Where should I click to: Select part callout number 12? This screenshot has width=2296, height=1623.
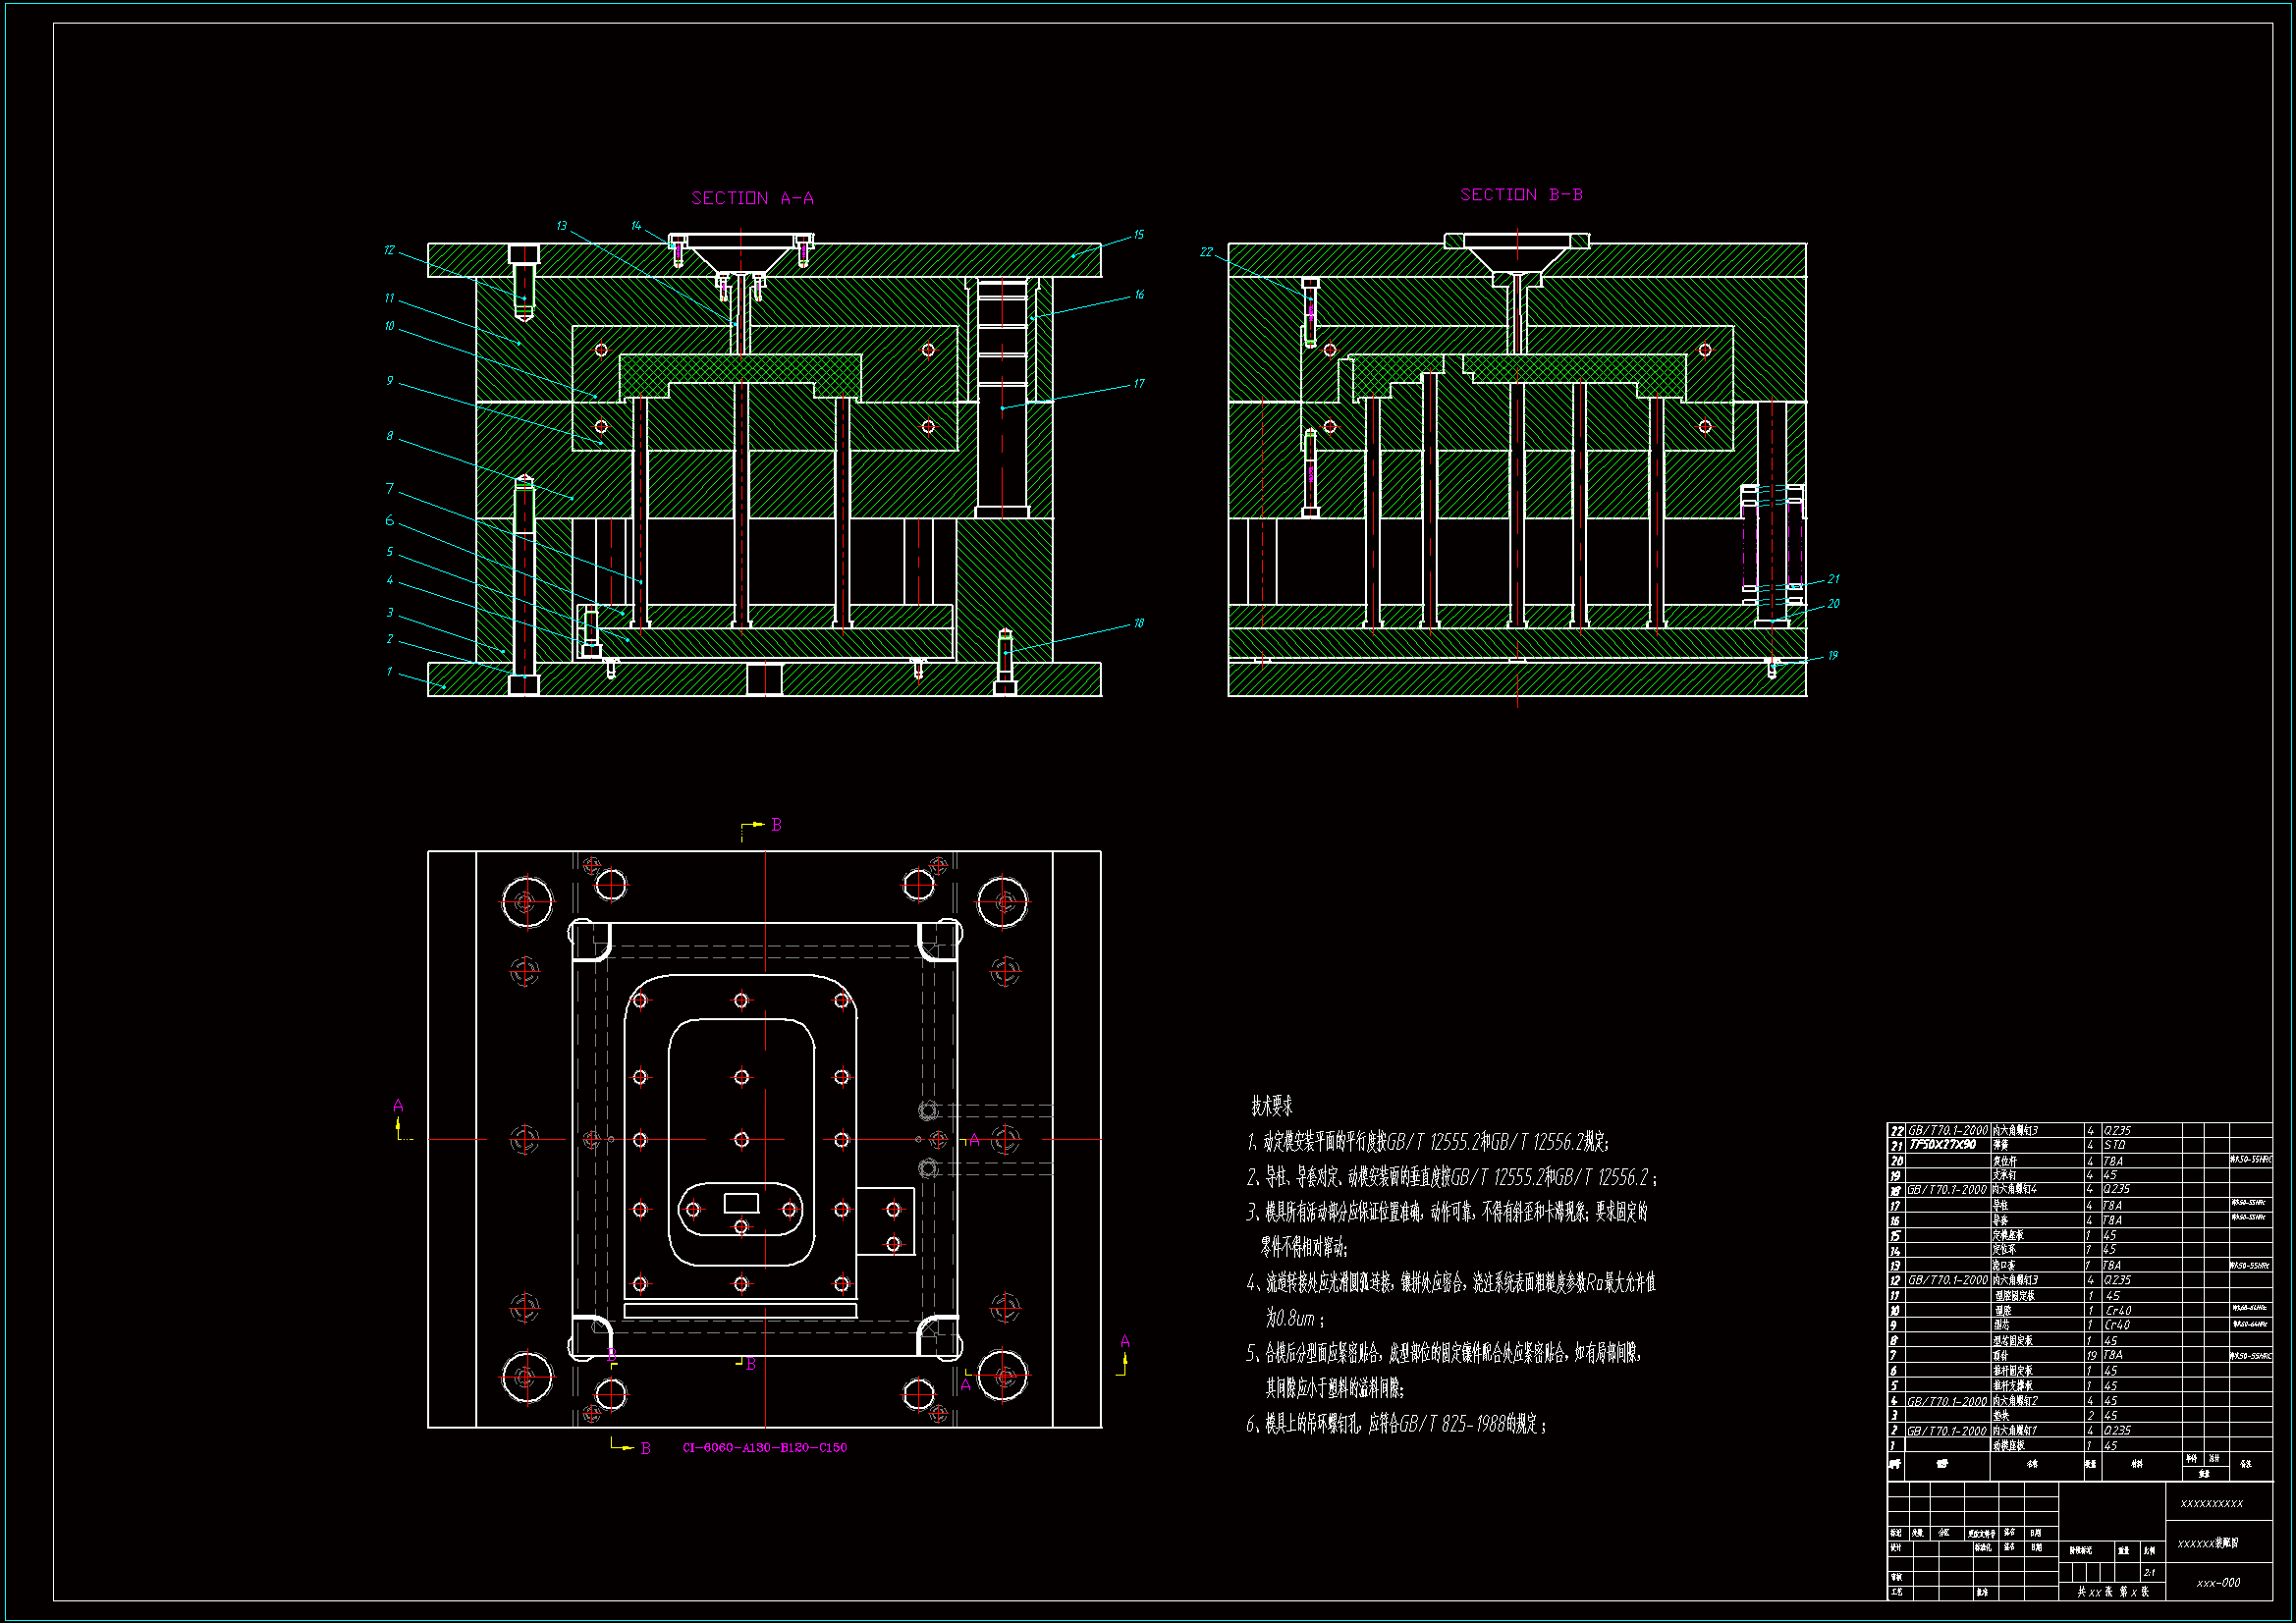coord(389,250)
